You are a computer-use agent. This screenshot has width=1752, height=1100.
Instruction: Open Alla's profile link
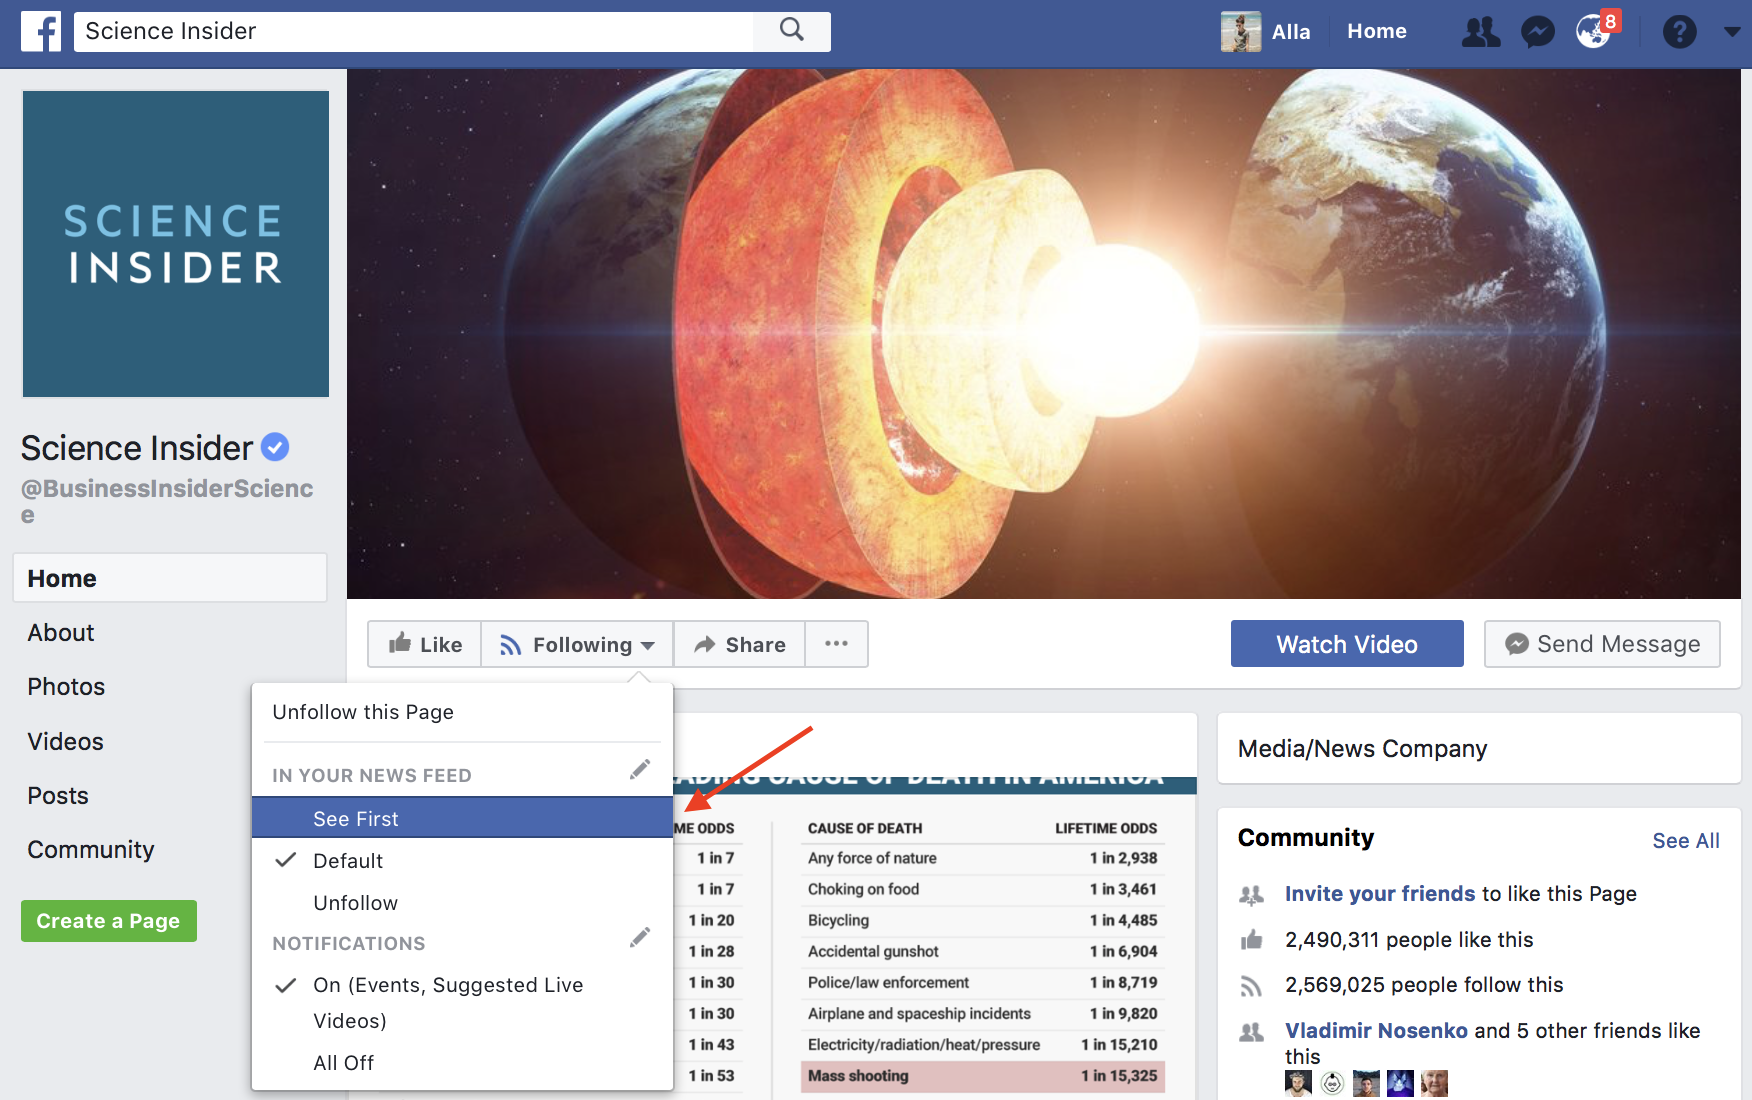coord(1291,32)
